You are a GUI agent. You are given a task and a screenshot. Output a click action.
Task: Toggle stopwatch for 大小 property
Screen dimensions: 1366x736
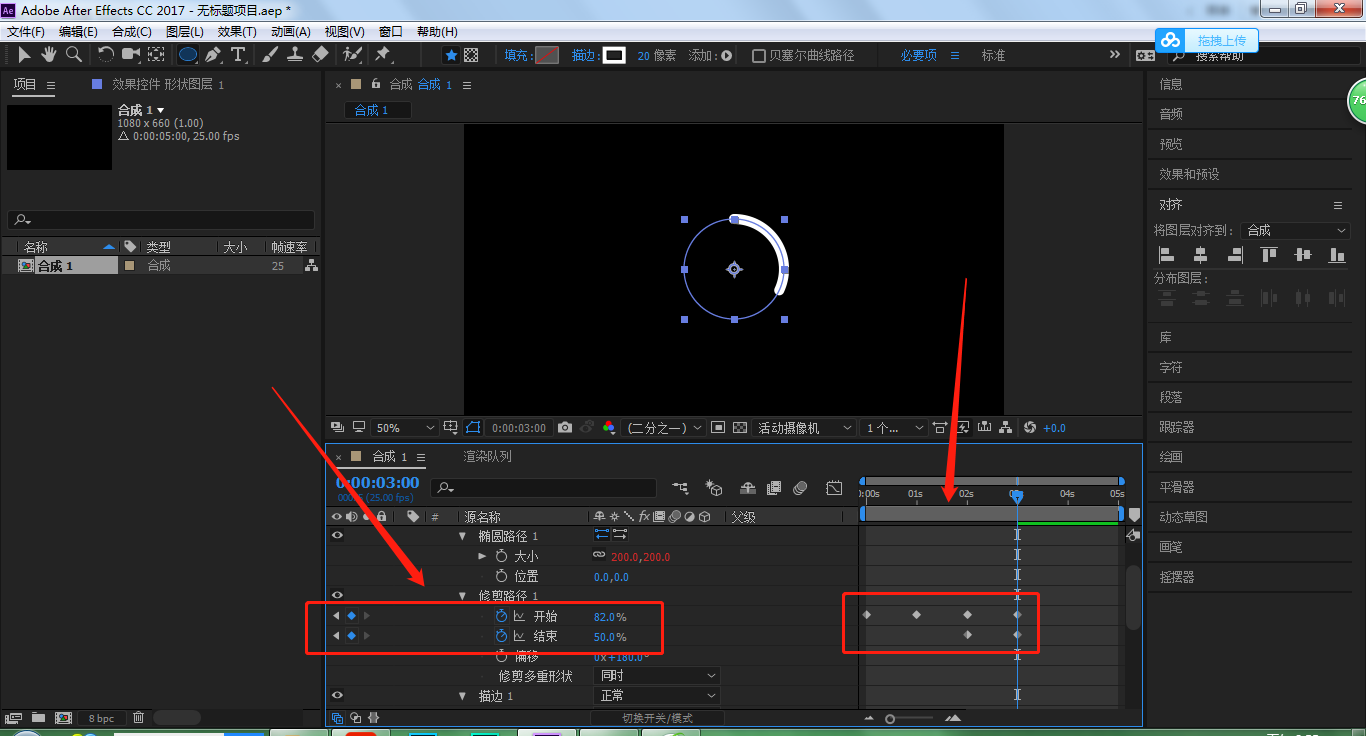[x=502, y=556]
